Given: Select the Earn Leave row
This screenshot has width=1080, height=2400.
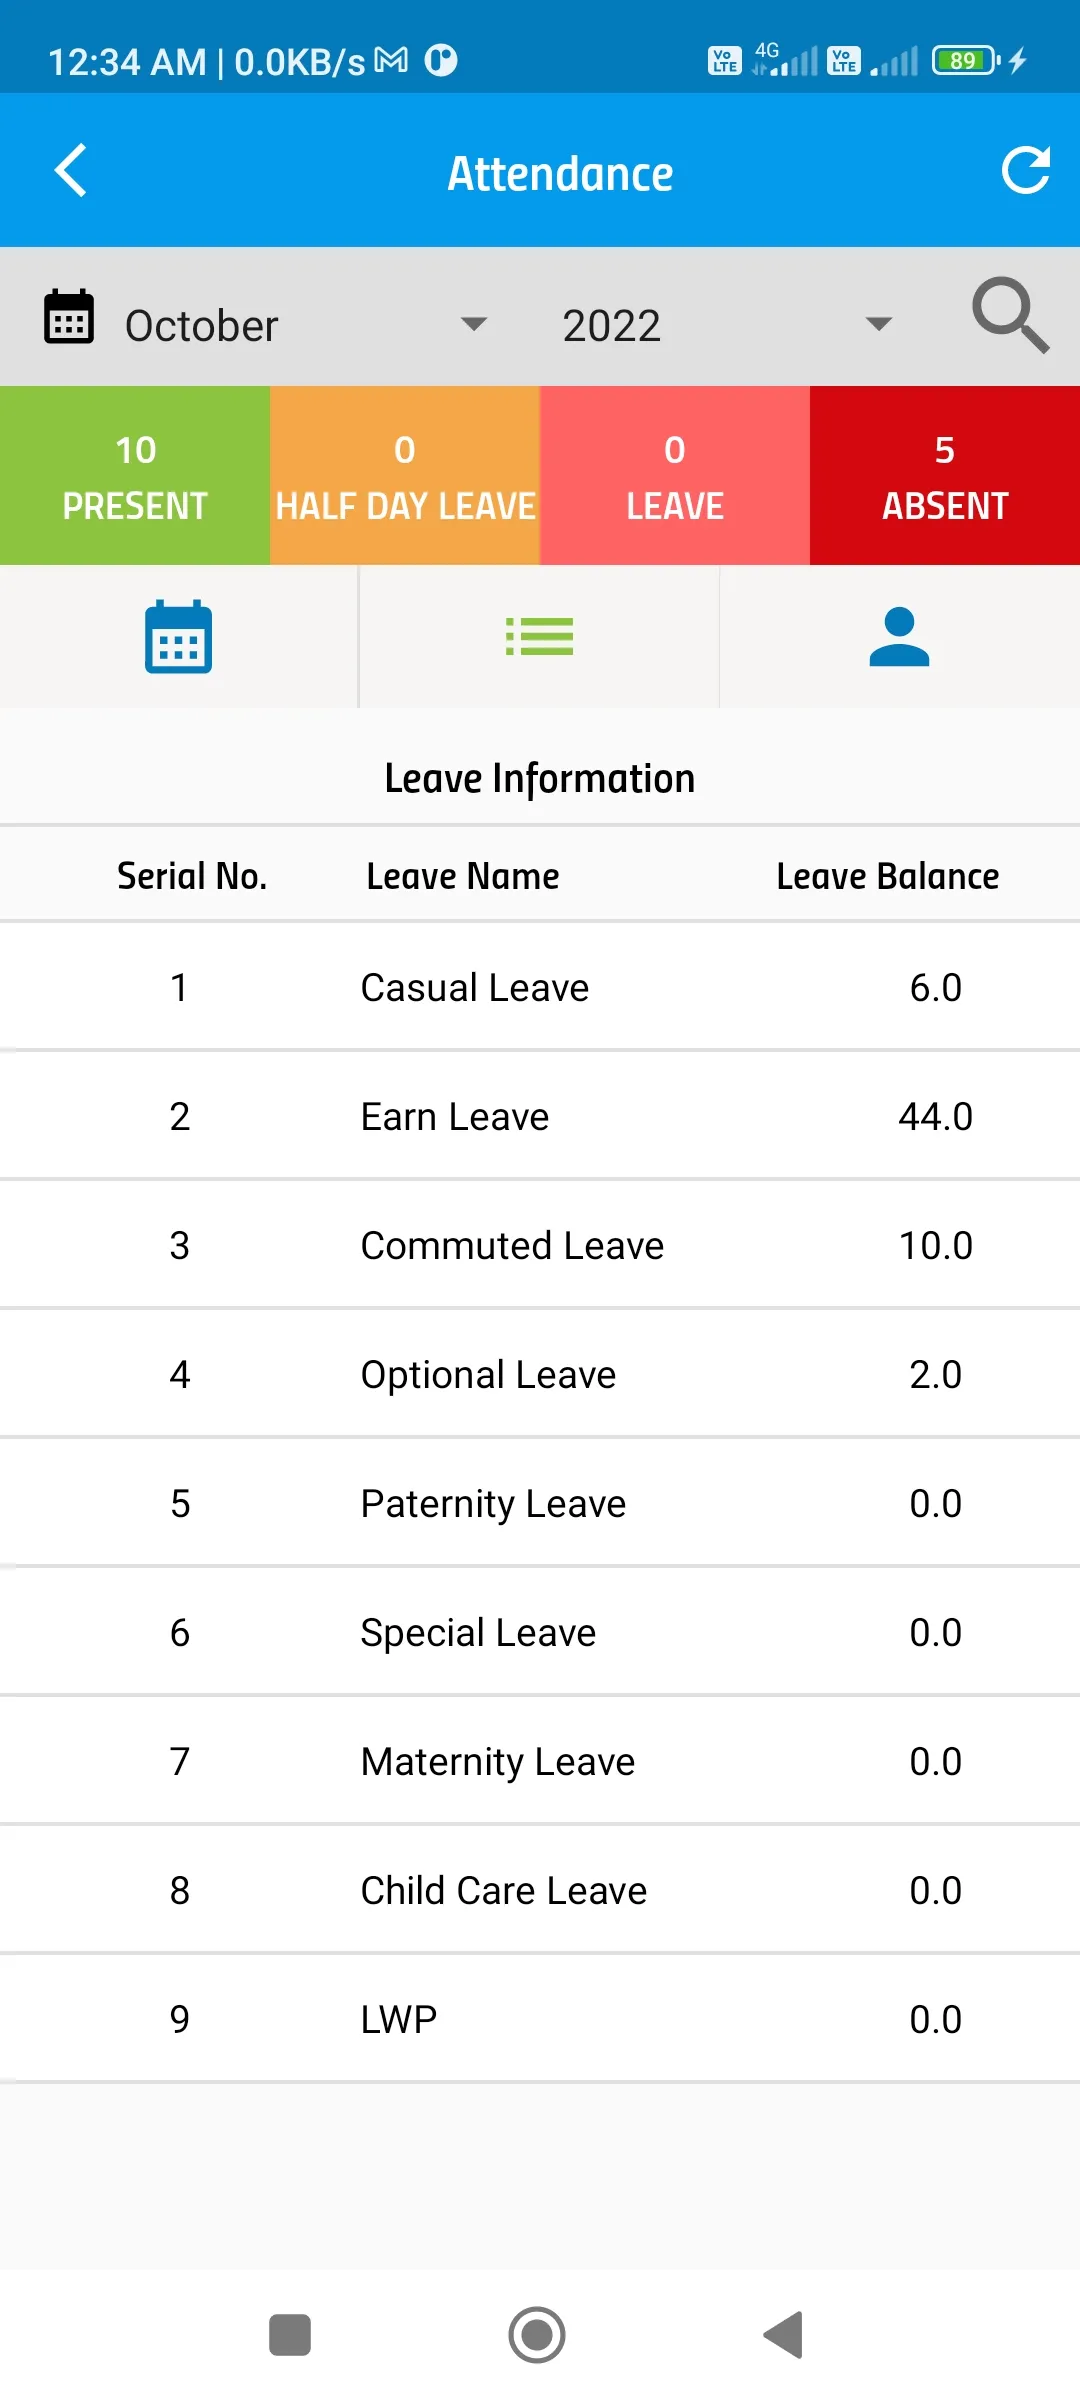Looking at the screenshot, I should point(540,1116).
